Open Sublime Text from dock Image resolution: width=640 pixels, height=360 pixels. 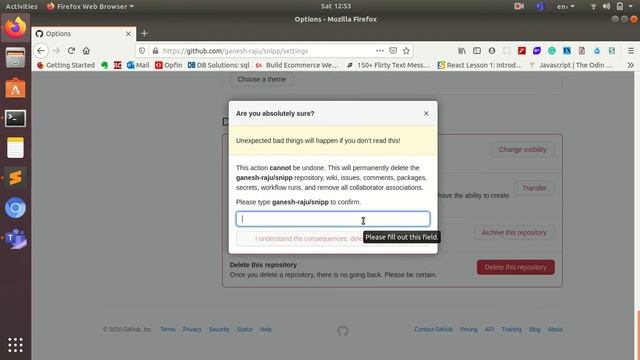[x=16, y=178]
